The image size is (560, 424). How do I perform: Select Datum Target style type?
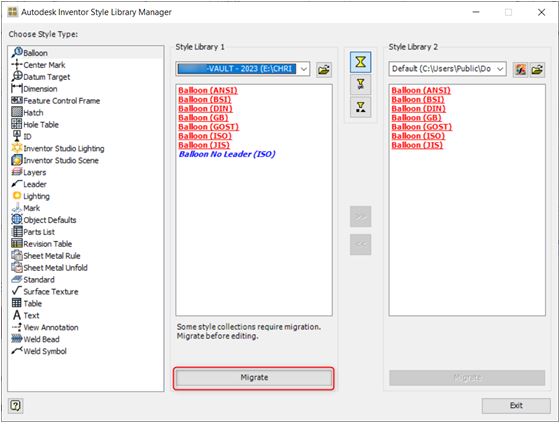coord(40,77)
